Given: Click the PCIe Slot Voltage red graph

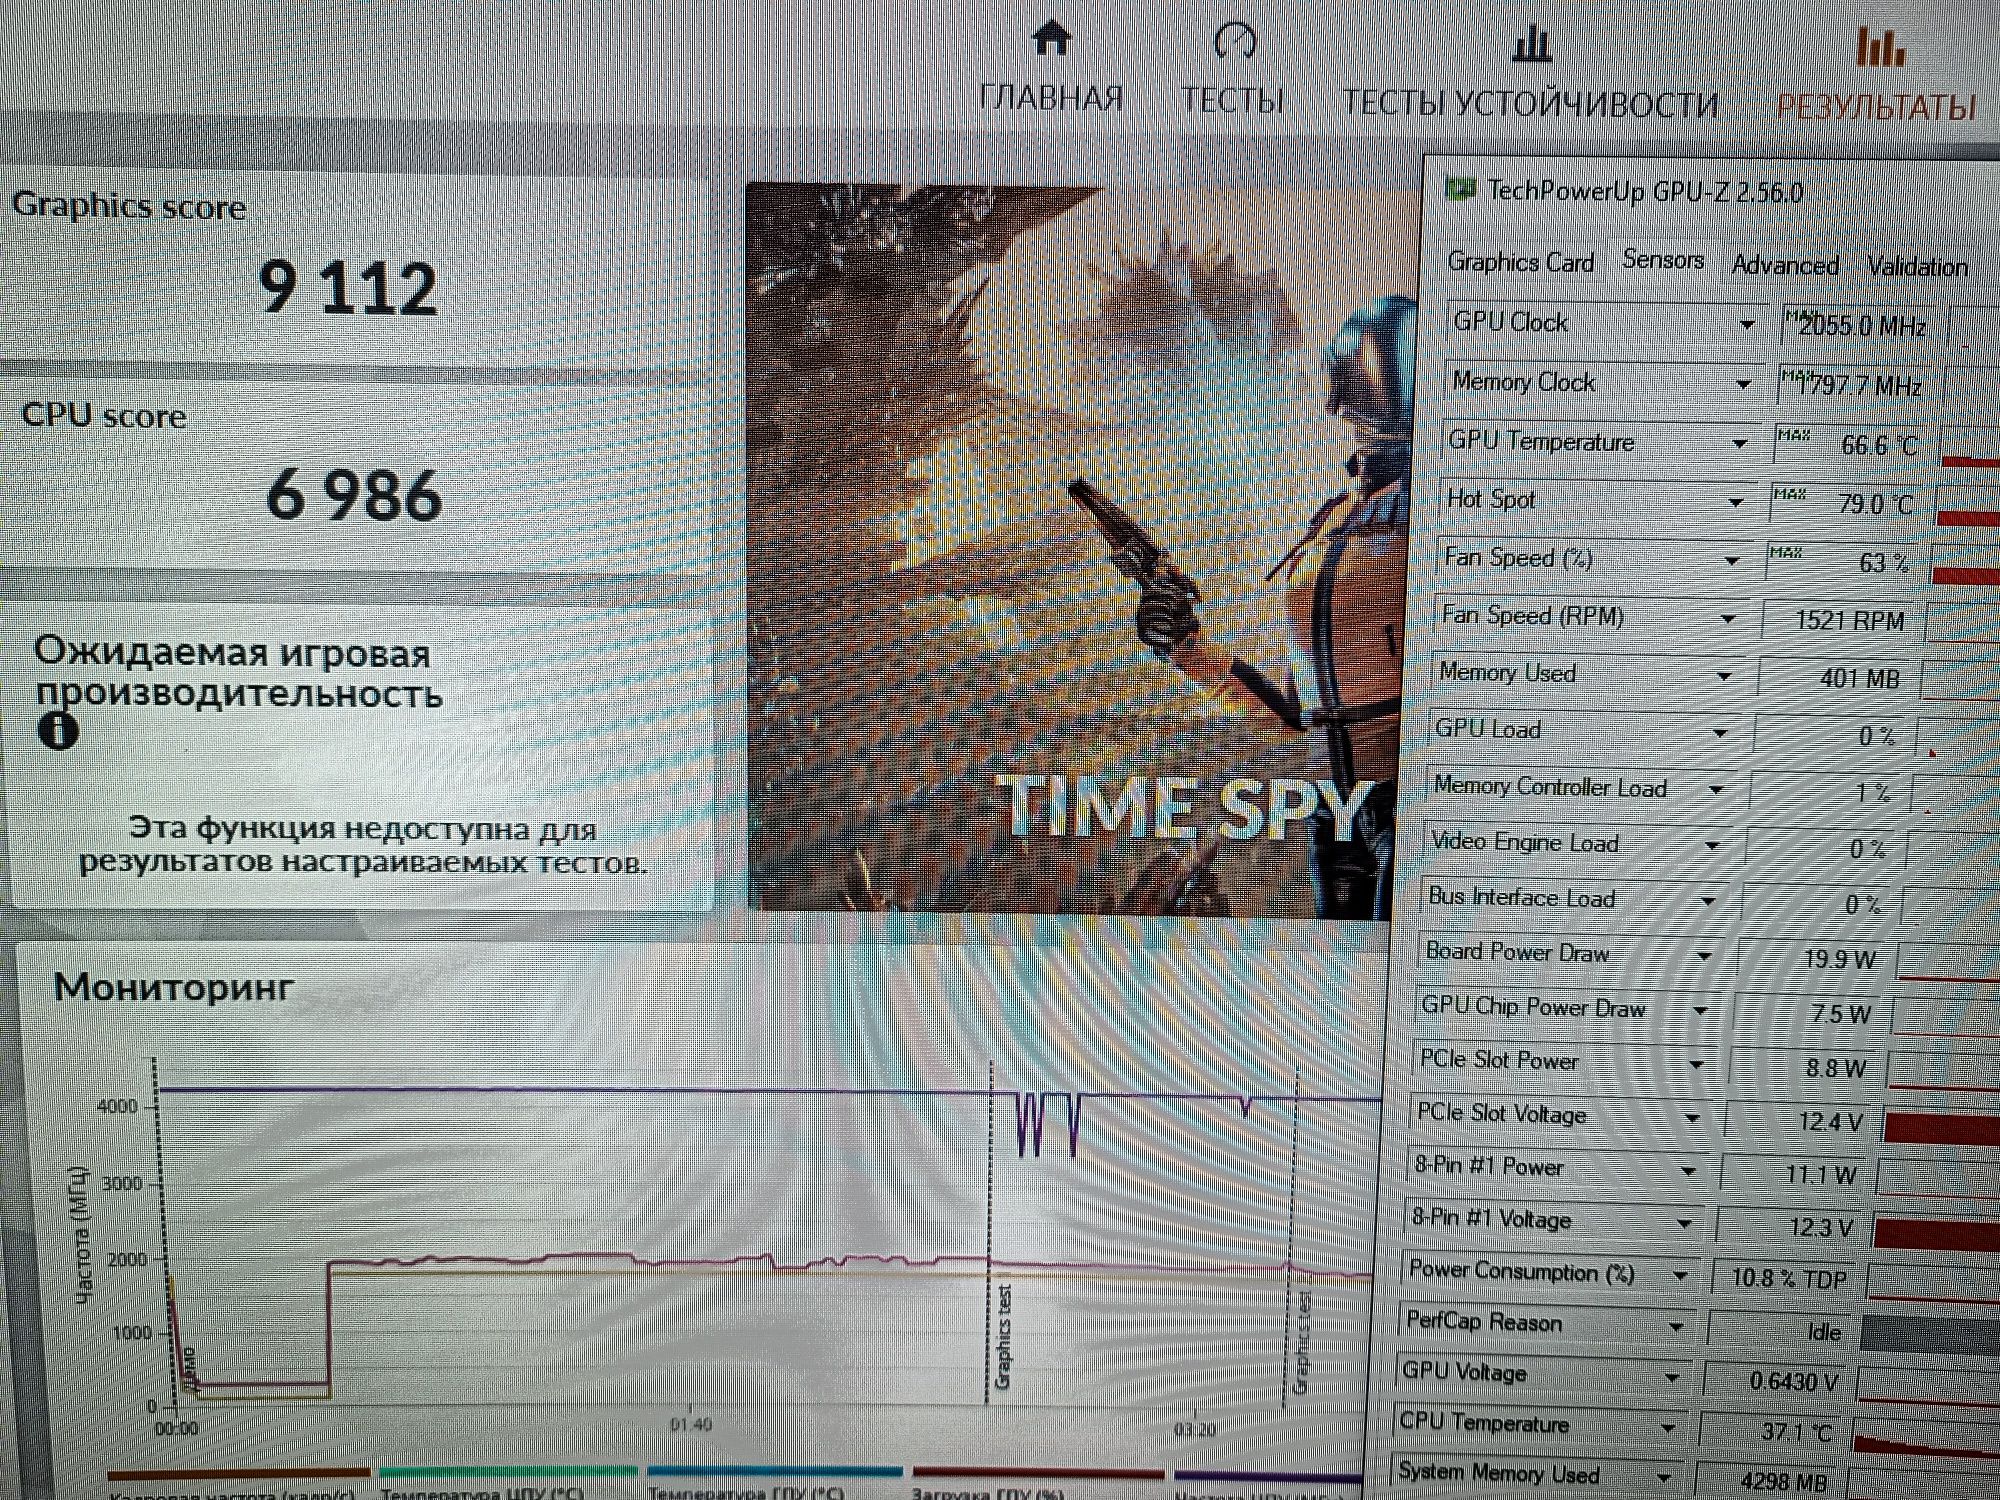Looking at the screenshot, I should pyautogui.click(x=1940, y=1127).
